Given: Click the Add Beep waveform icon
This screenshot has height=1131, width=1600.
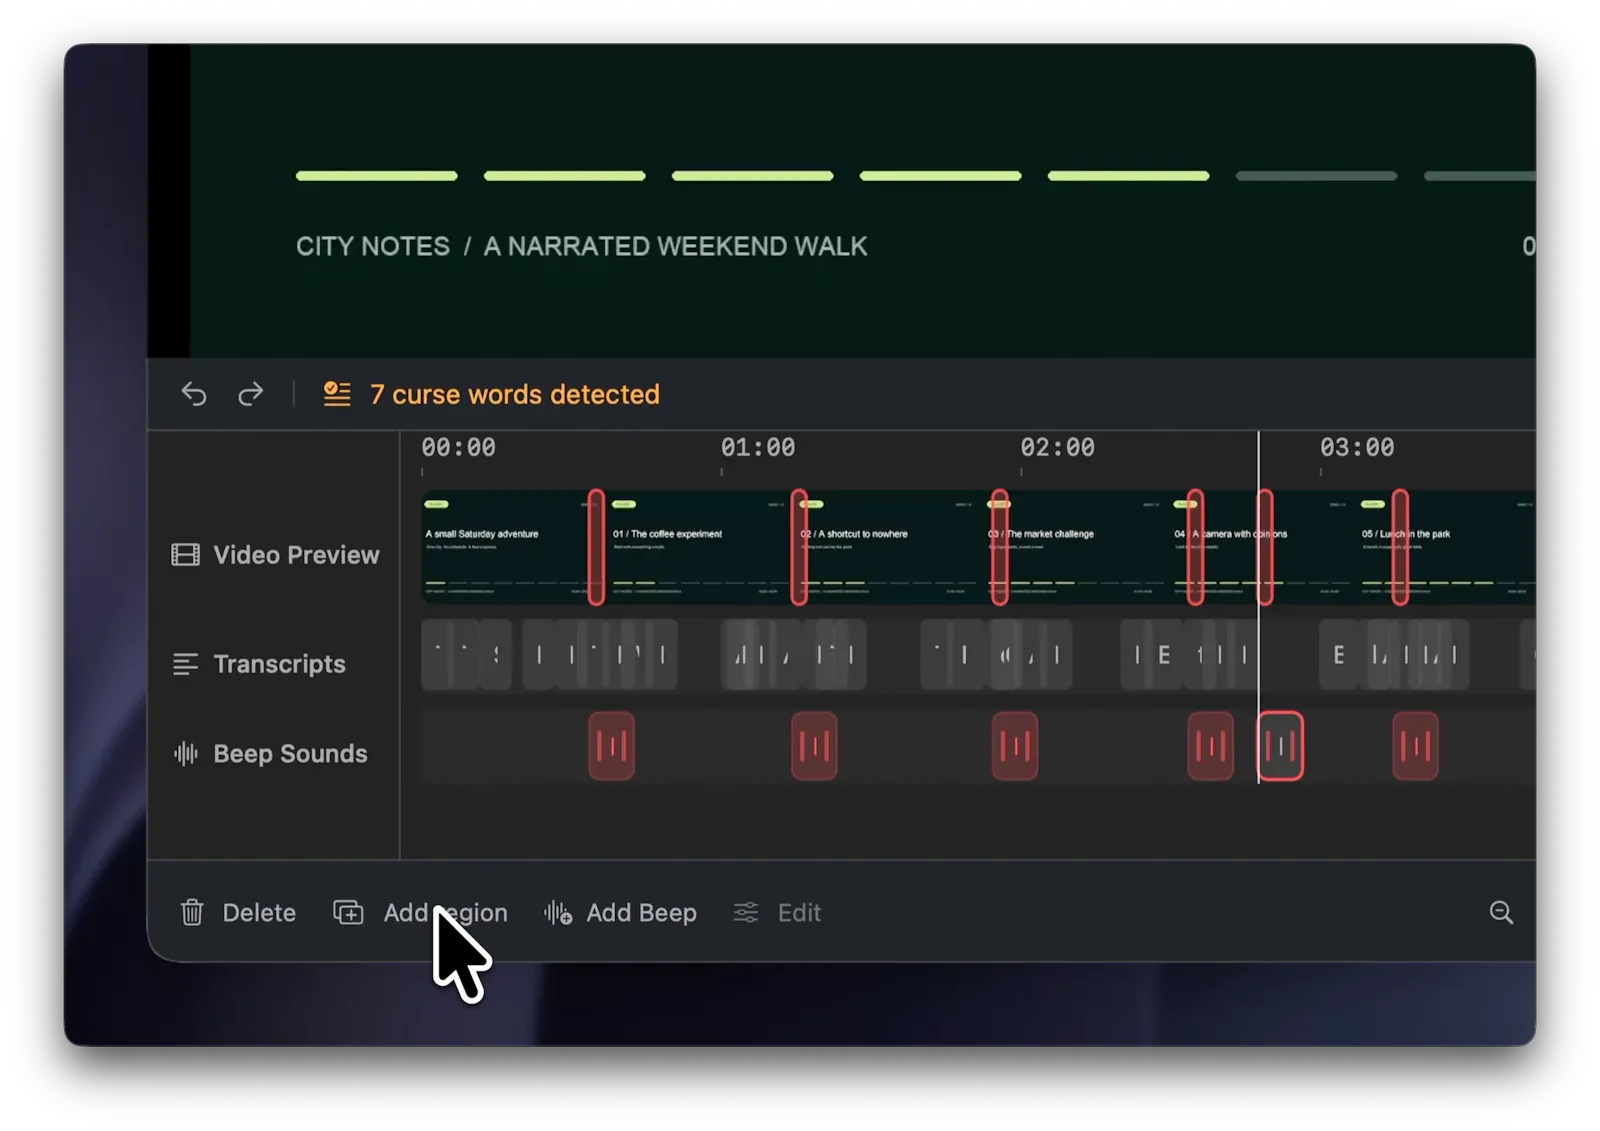Looking at the screenshot, I should 558,912.
